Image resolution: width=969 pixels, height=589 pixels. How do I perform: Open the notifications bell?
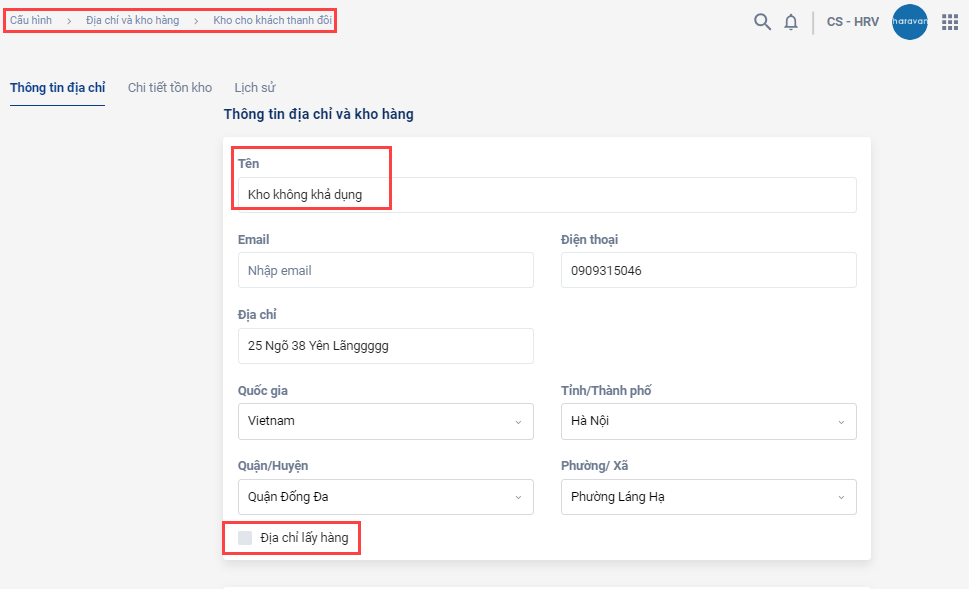pos(791,22)
